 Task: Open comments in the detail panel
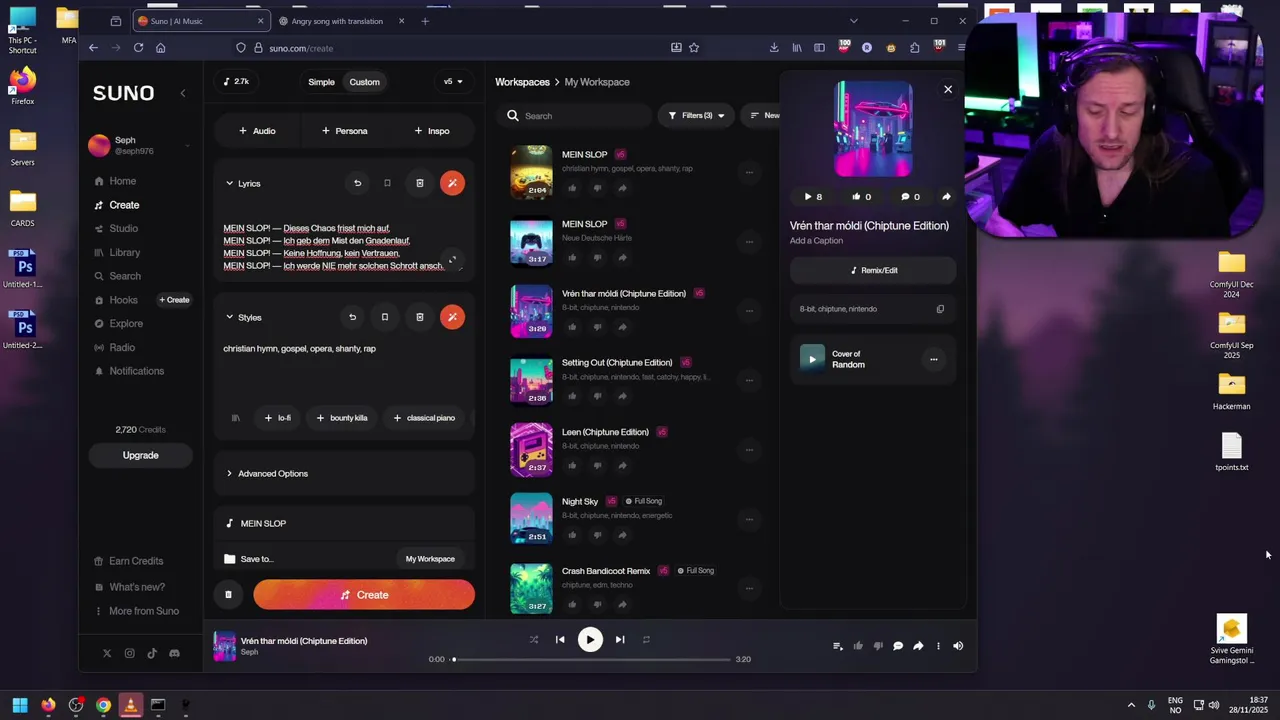point(910,197)
